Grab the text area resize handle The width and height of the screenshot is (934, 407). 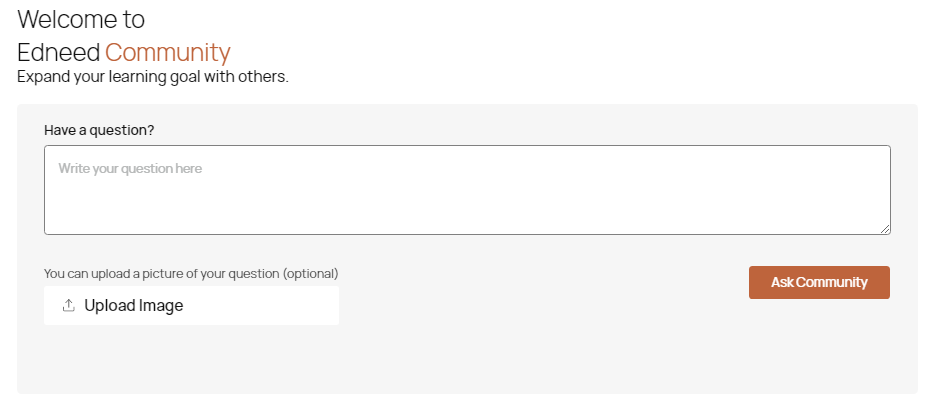click(885, 229)
